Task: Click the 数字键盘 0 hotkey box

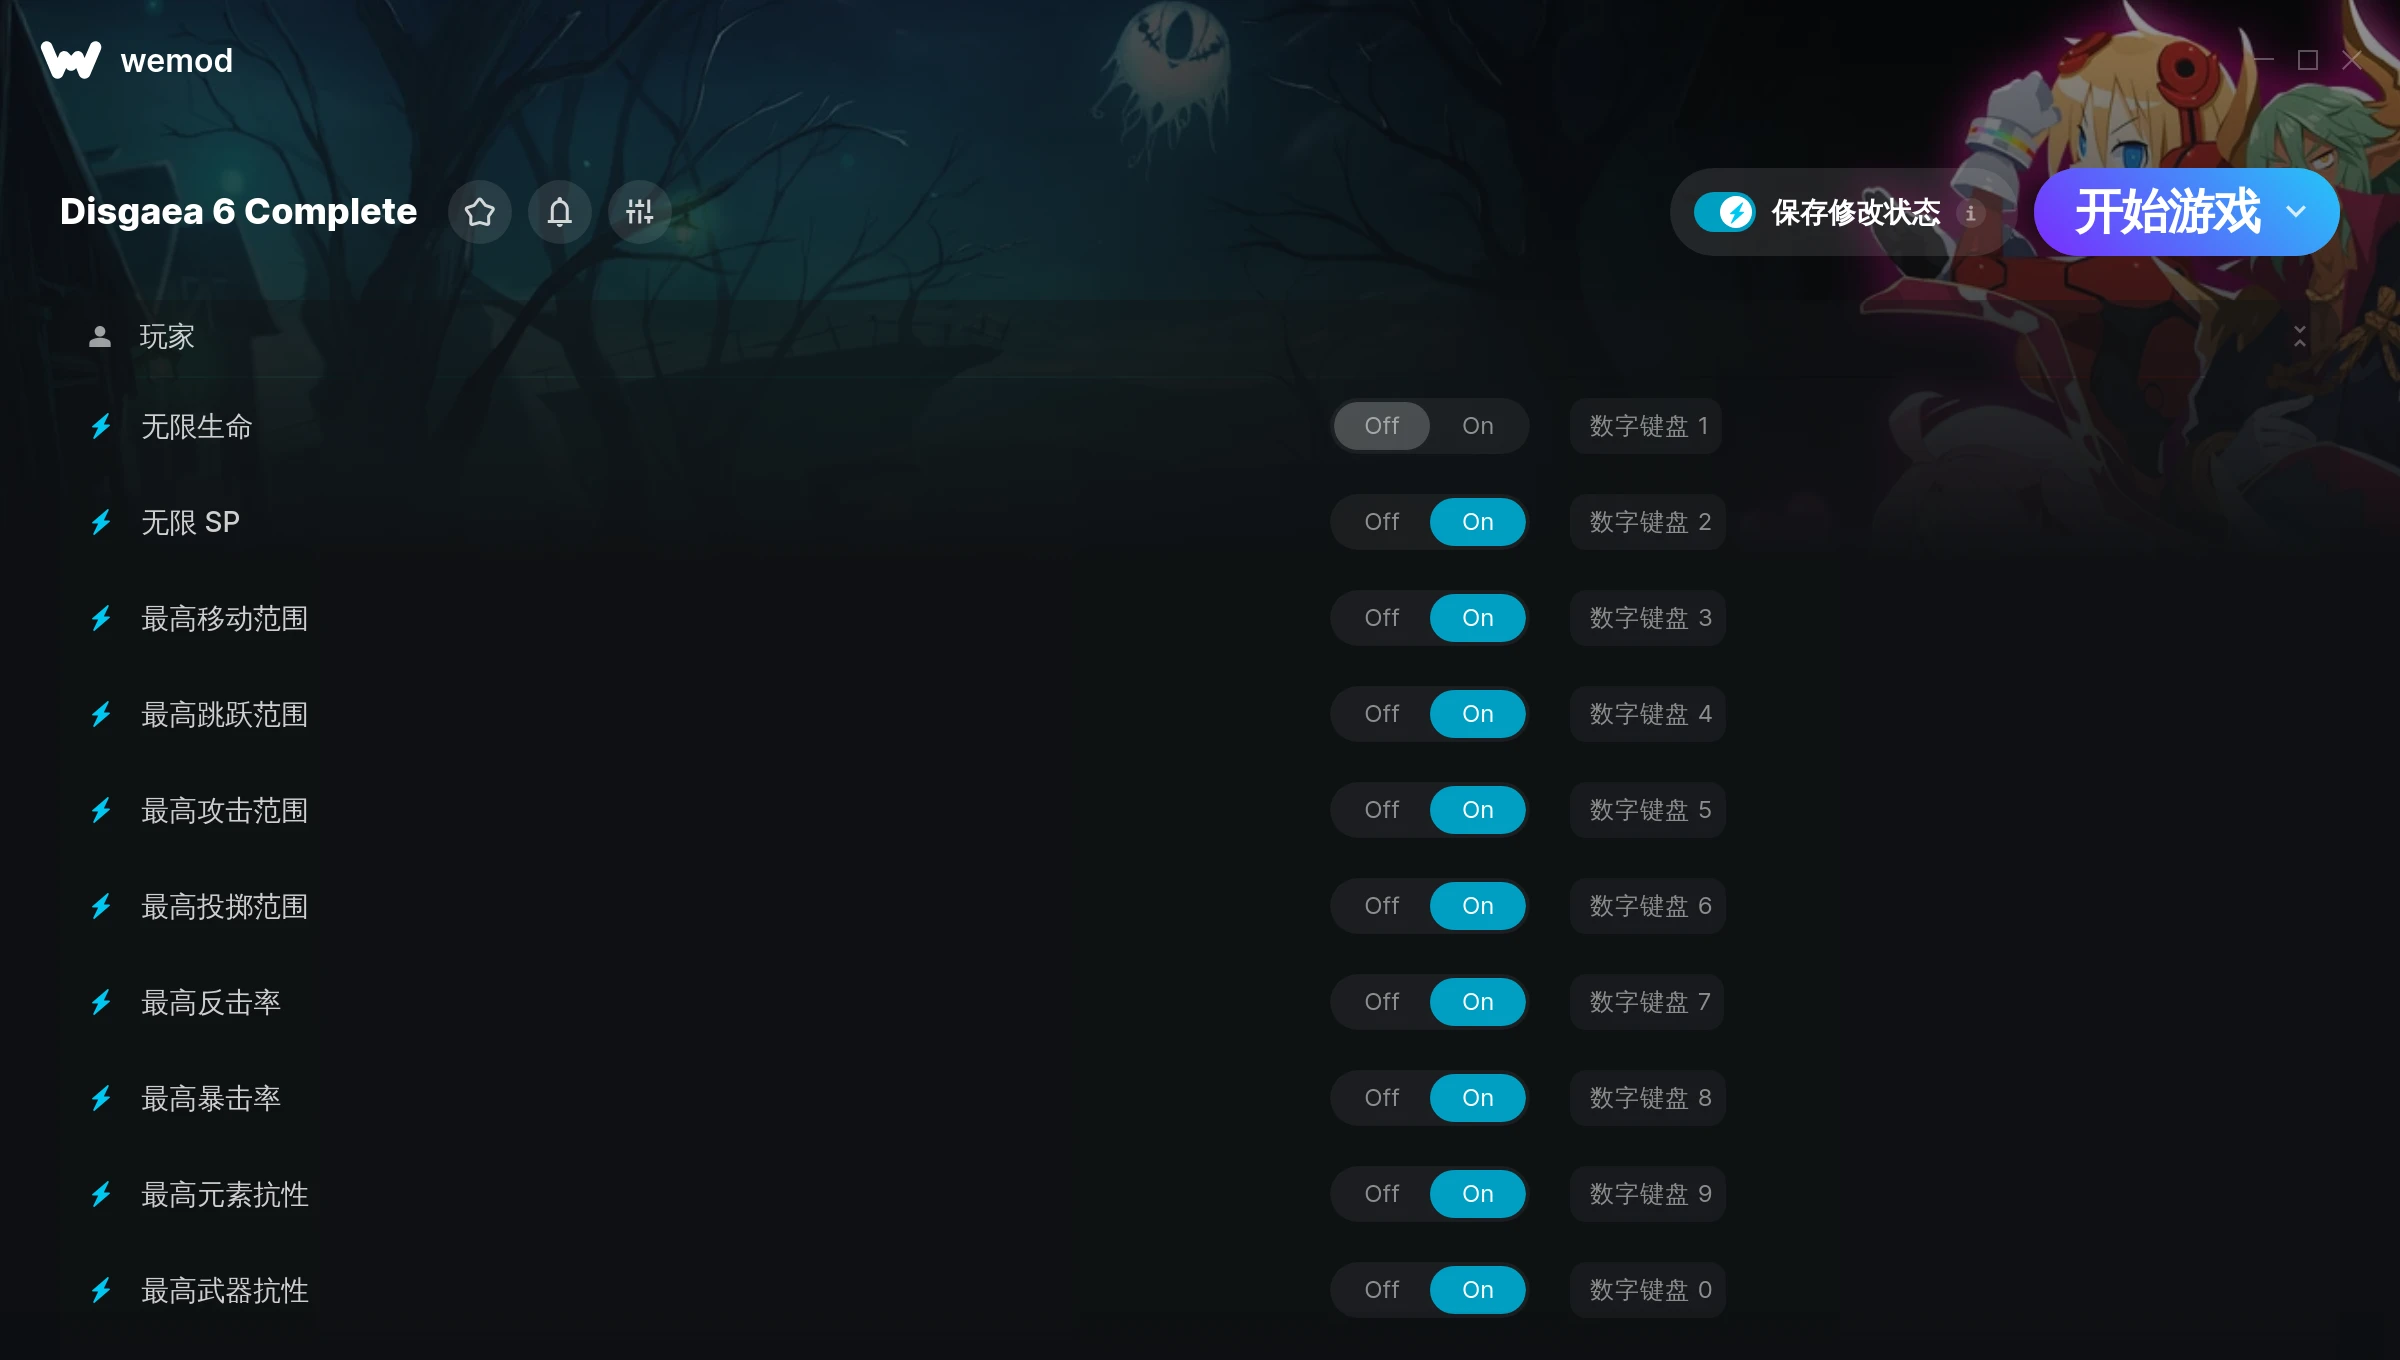Action: (x=1648, y=1290)
